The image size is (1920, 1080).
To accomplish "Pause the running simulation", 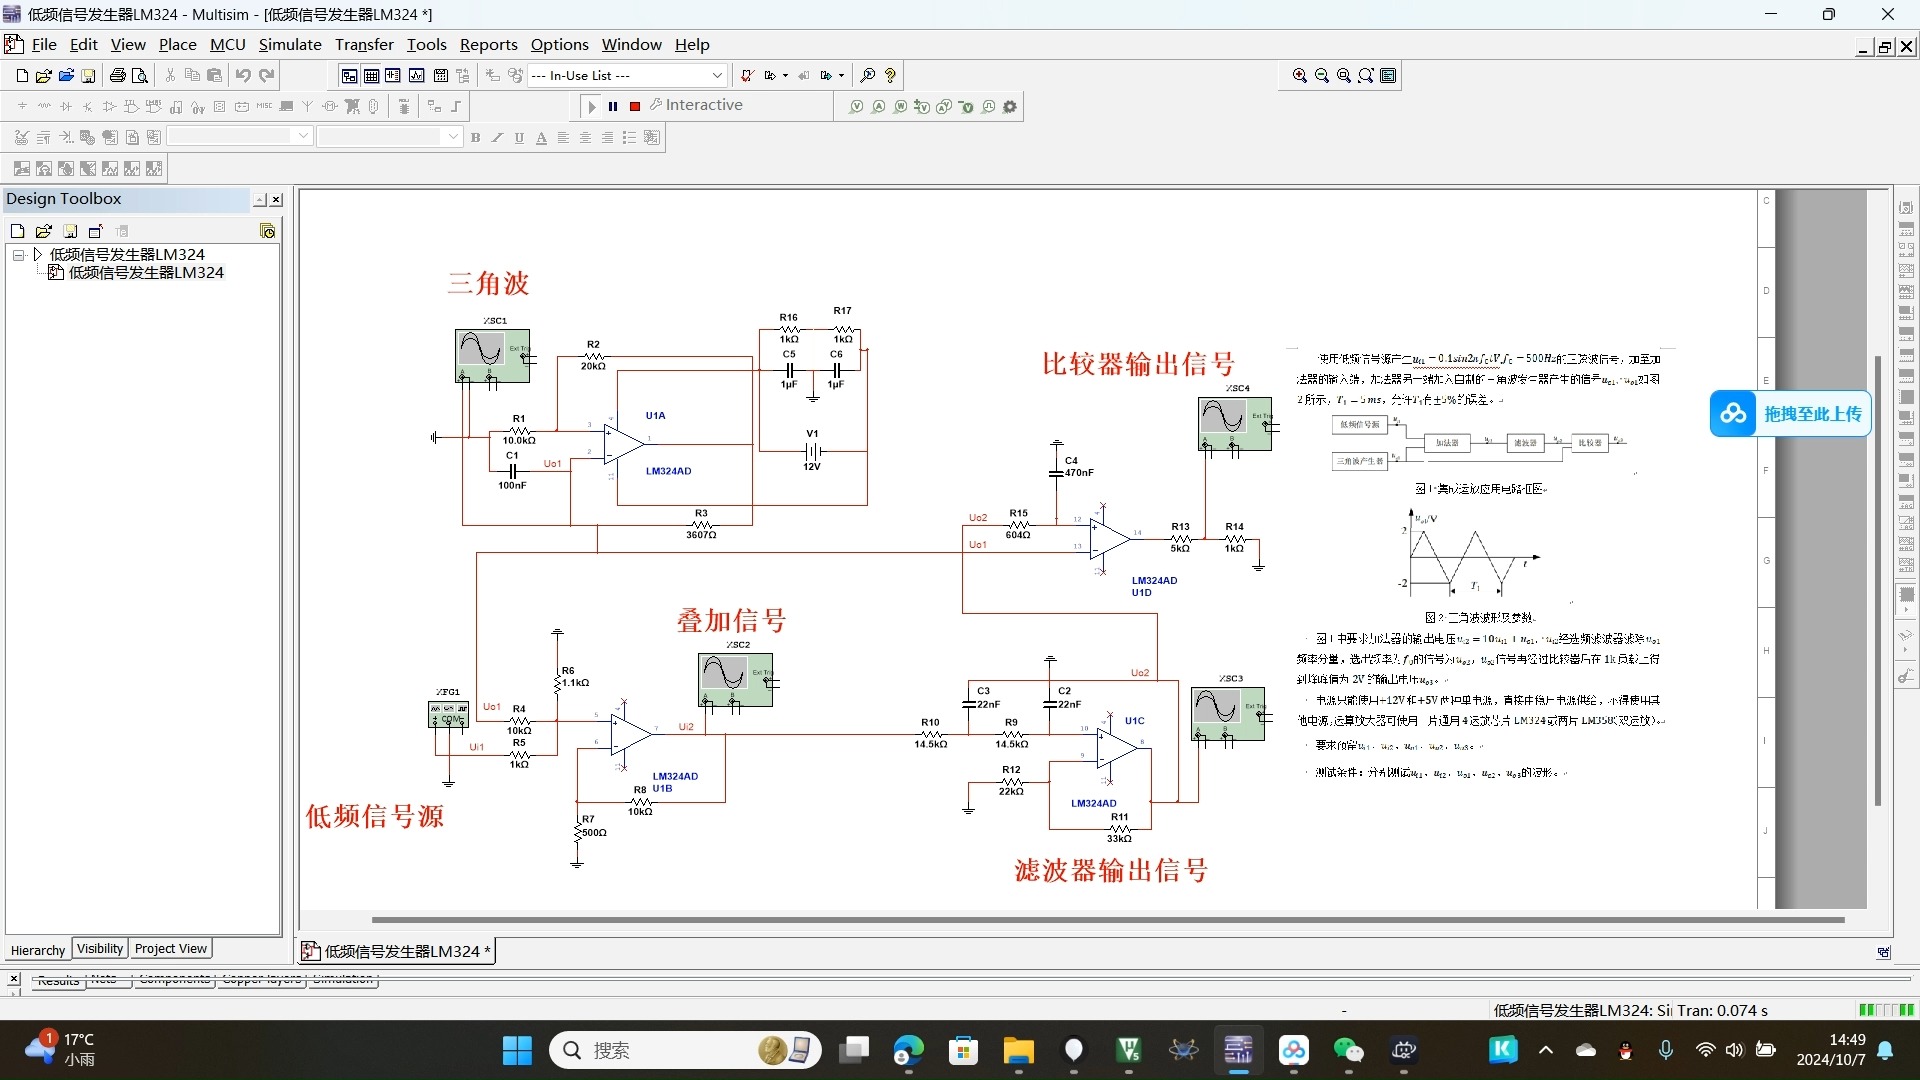I will click(613, 106).
